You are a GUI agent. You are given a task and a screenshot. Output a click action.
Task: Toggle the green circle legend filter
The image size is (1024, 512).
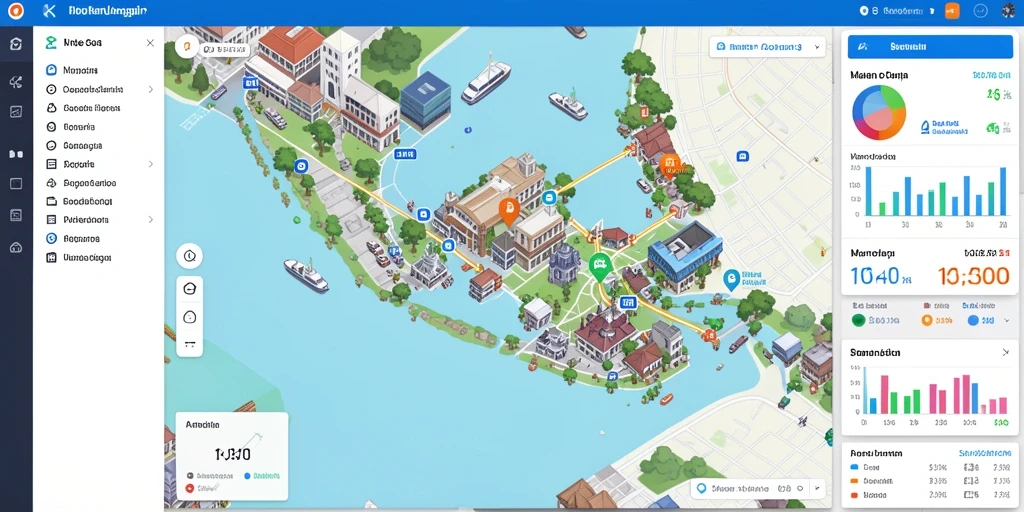(859, 320)
